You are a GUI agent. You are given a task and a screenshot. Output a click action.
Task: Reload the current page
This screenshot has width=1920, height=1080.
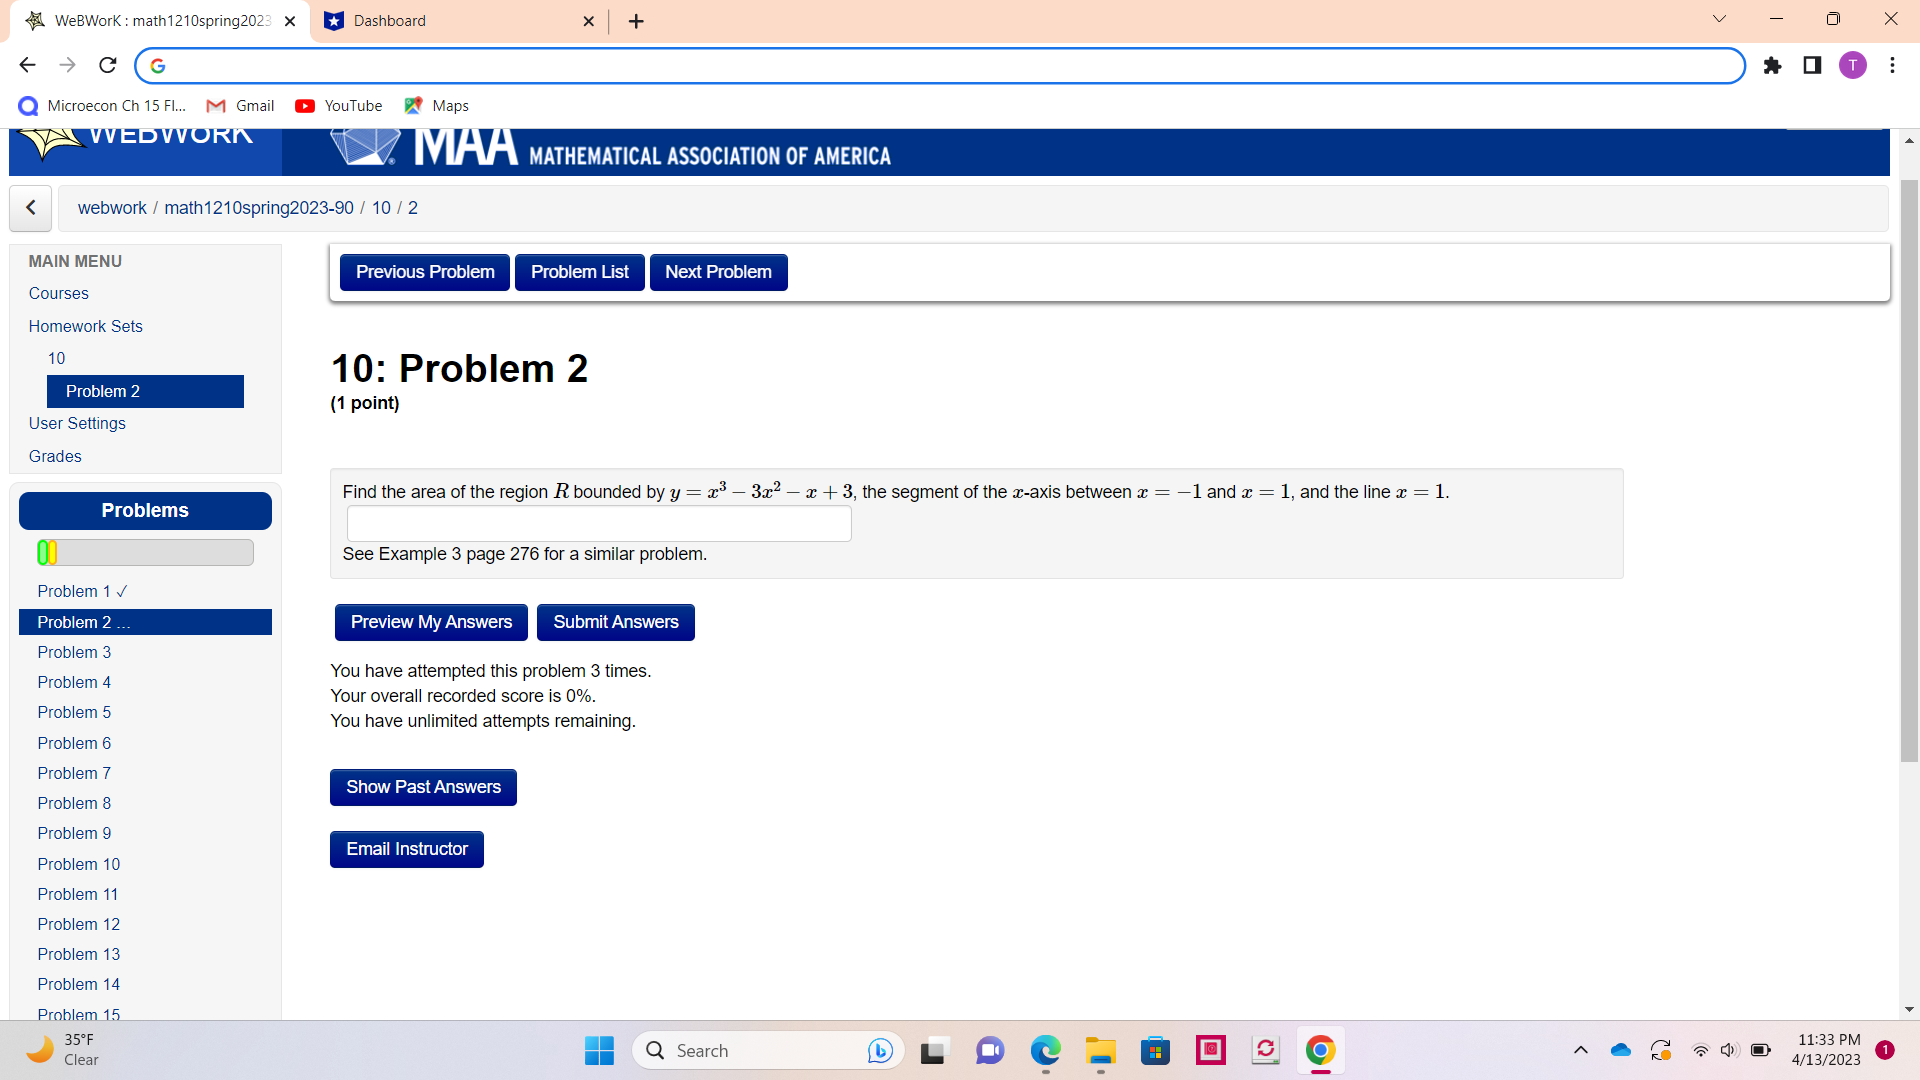[107, 65]
